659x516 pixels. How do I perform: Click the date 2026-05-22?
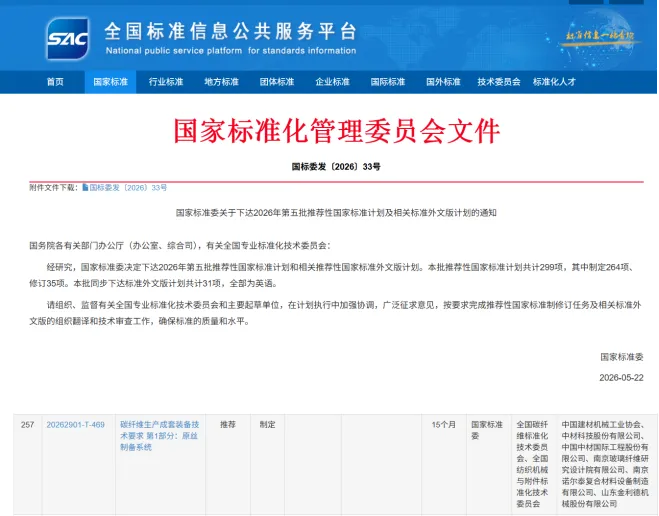coord(621,378)
